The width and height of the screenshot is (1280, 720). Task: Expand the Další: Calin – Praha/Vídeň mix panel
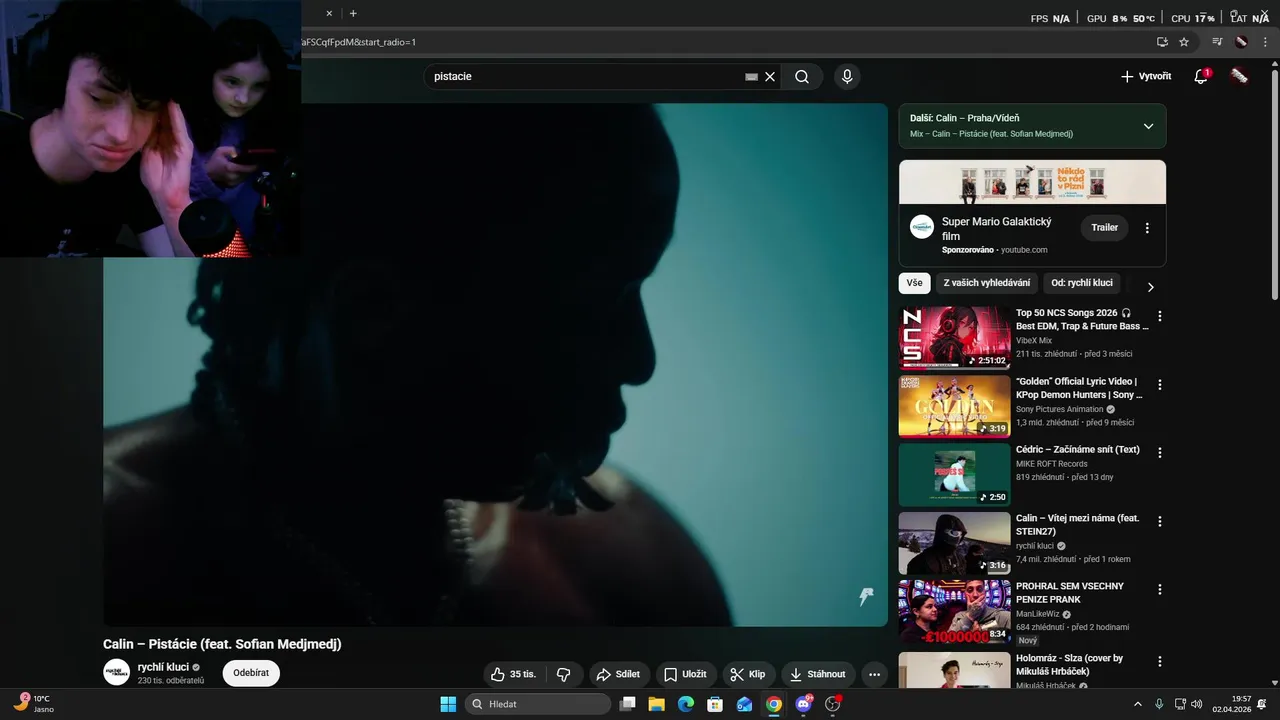[x=1148, y=126]
